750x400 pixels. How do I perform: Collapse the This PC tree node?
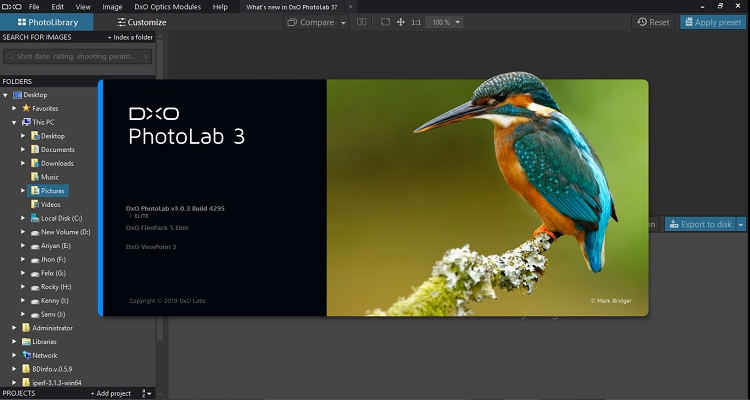(14, 122)
